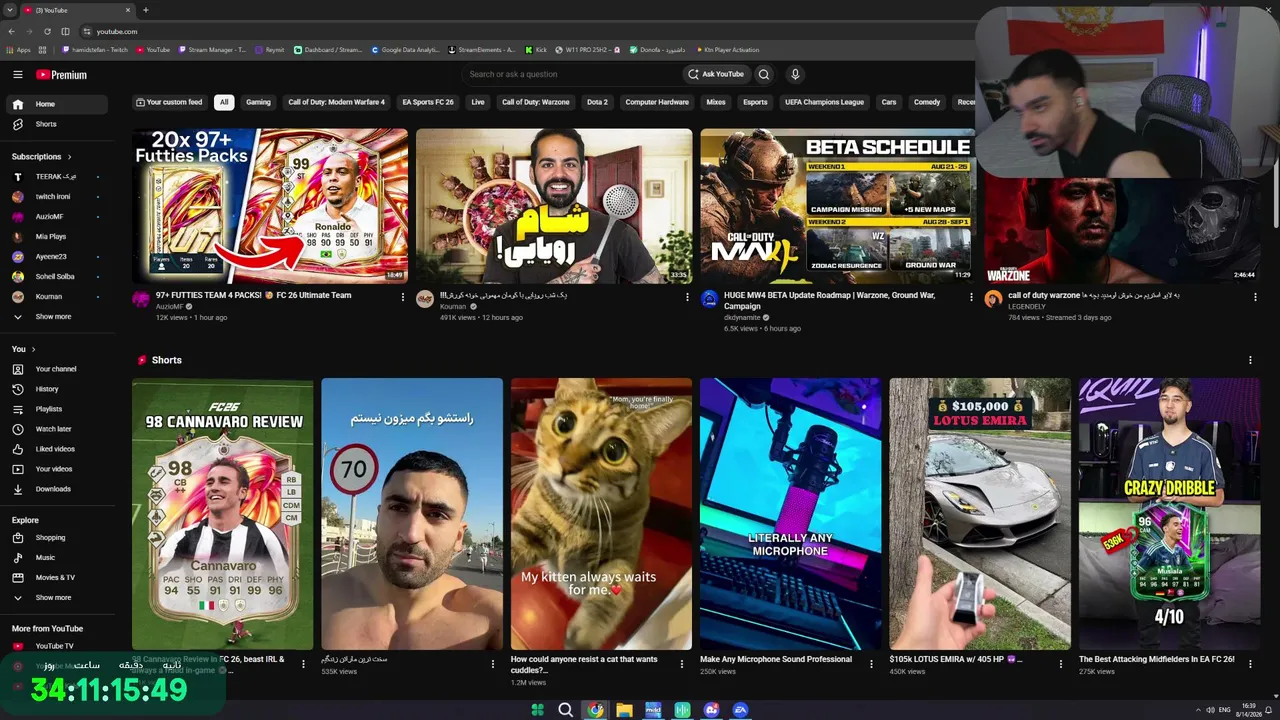Open 'Your custom feed' chip

(168, 102)
